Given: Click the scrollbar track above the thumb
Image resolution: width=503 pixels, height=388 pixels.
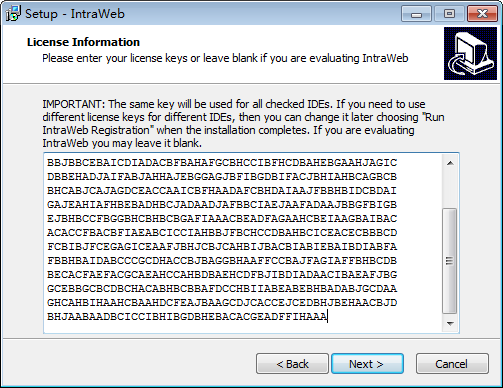Looking at the screenshot, I should pos(450,190).
